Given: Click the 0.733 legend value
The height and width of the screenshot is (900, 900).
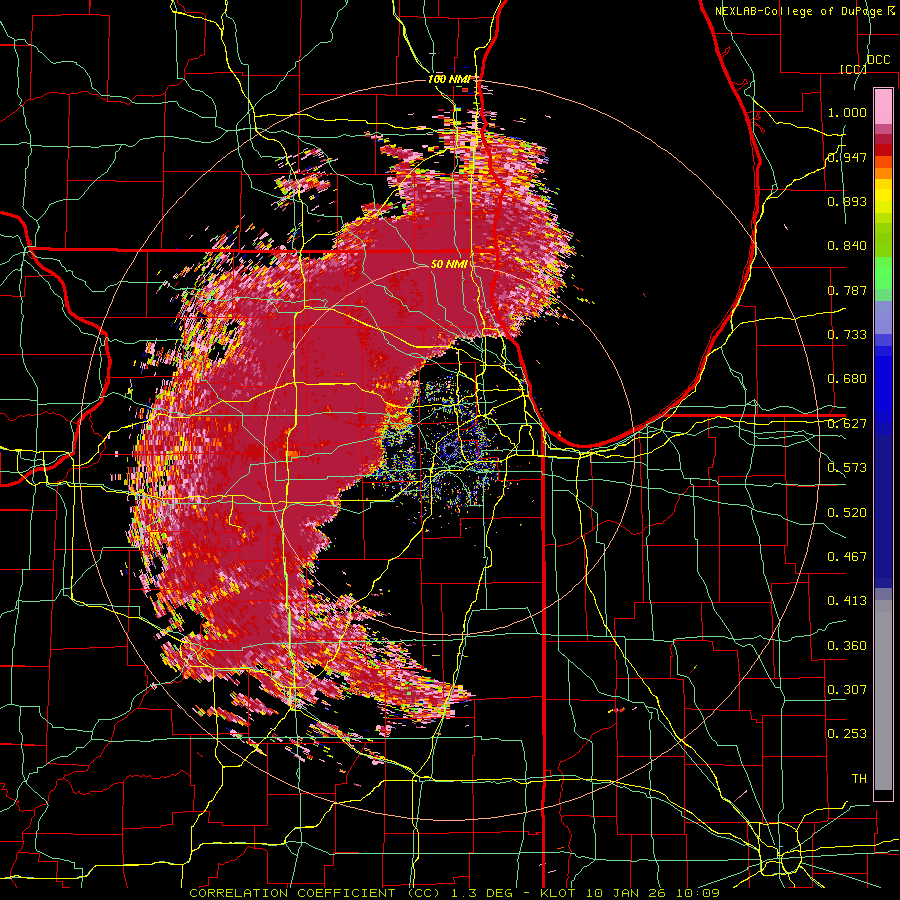Looking at the screenshot, I should (x=847, y=335).
